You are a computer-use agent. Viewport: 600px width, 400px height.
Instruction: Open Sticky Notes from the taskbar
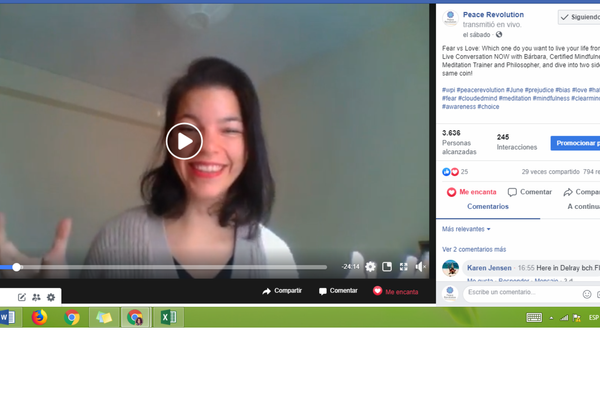pos(104,317)
